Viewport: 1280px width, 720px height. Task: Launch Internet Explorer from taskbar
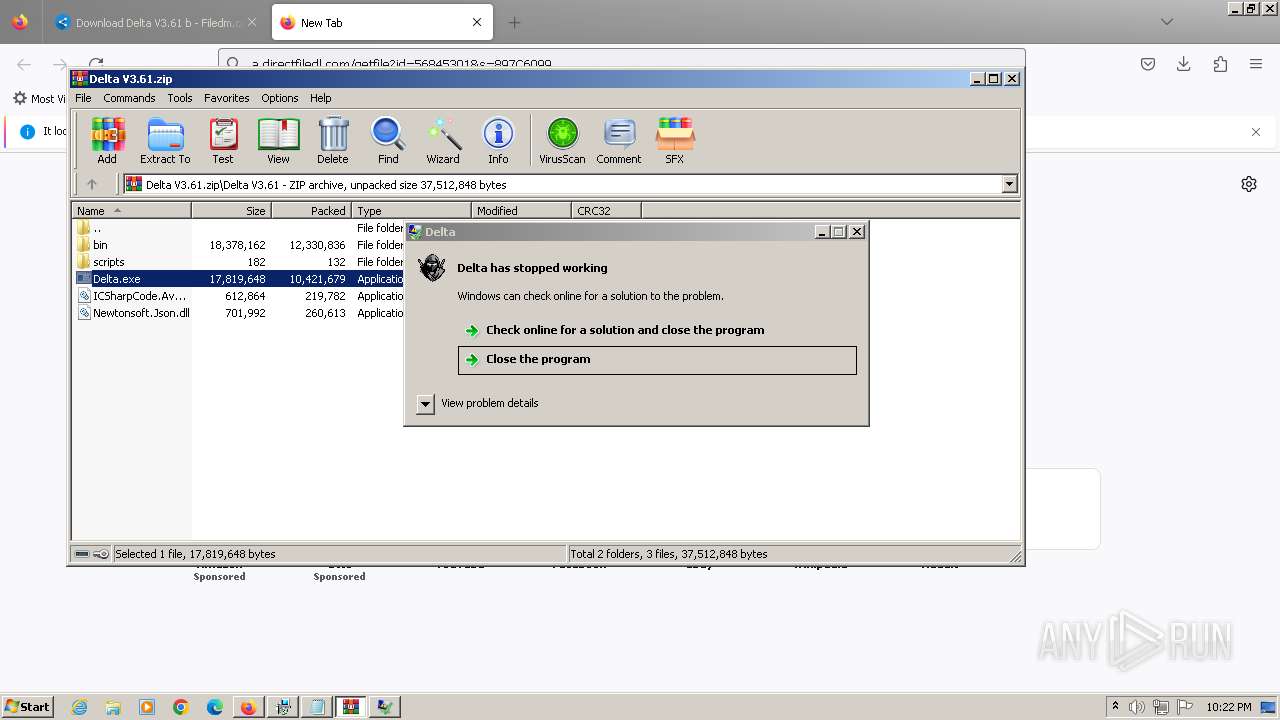pyautogui.click(x=80, y=707)
